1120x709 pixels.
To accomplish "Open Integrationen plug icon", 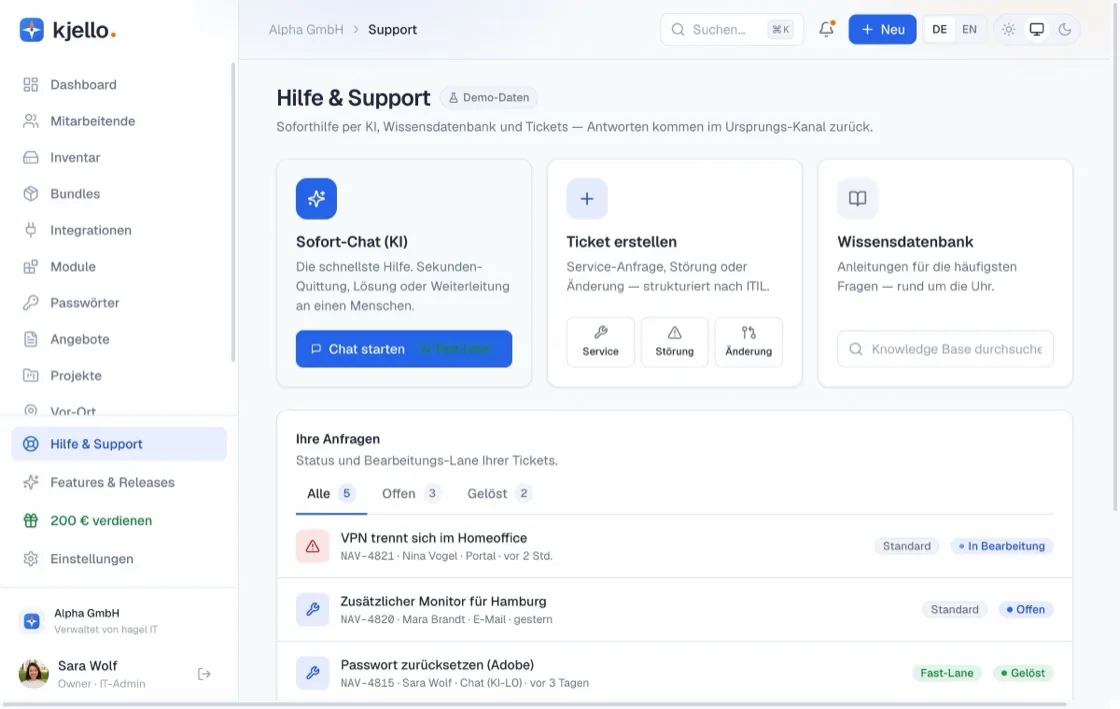I will pyautogui.click(x=31, y=230).
